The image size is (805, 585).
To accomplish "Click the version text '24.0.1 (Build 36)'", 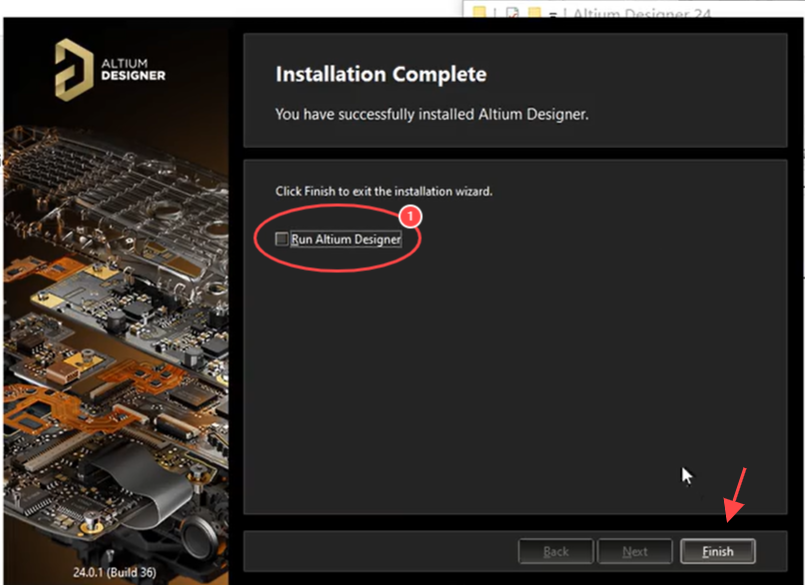I will pyautogui.click(x=114, y=572).
